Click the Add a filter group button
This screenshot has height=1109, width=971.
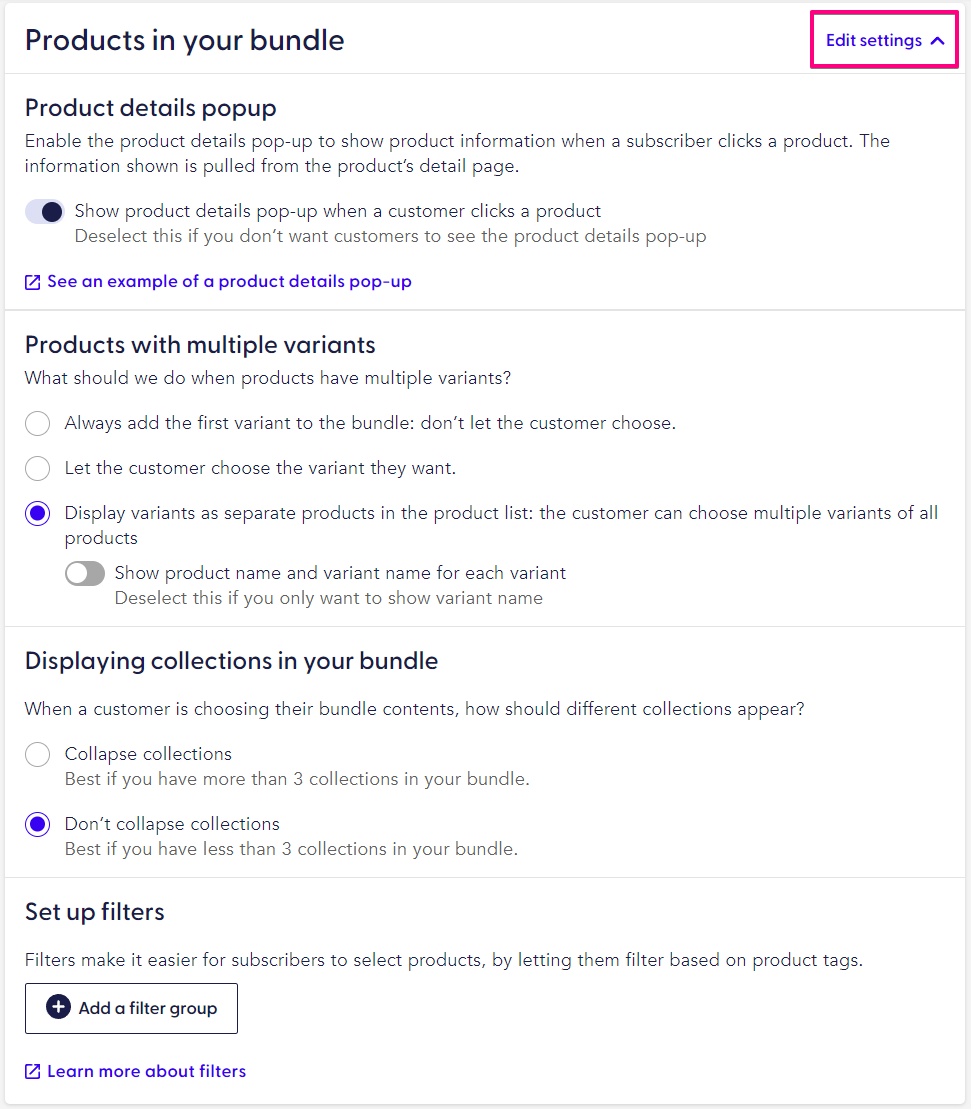point(131,1008)
